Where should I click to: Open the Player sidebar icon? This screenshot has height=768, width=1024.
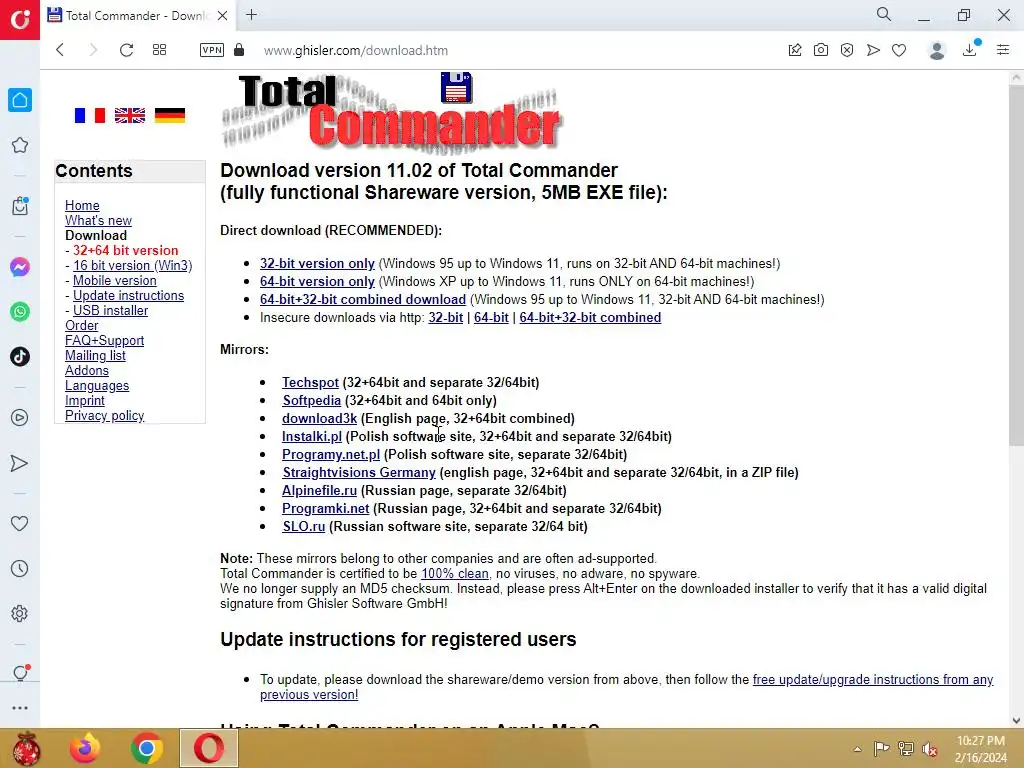point(20,417)
